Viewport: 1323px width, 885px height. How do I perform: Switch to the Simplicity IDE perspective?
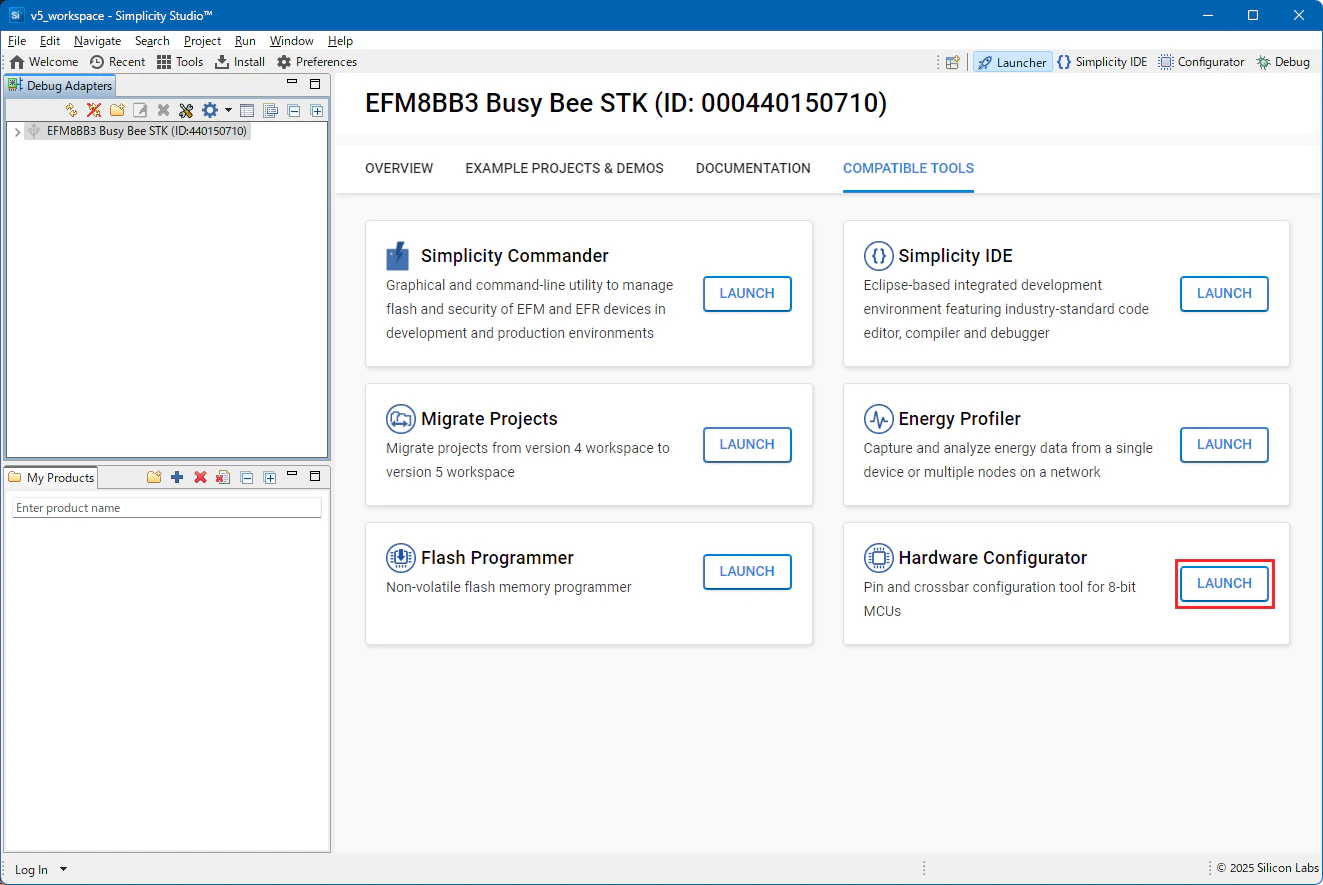coord(1102,62)
